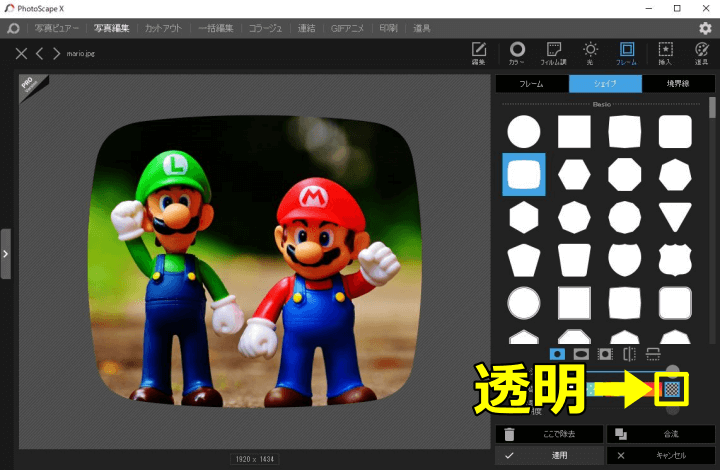Click the mario.jpg file name
Viewport: 720px width, 470px height.
(x=80, y=54)
